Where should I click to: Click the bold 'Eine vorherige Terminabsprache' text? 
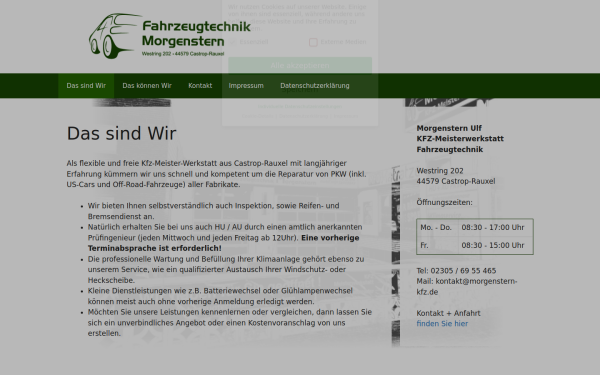(x=223, y=243)
